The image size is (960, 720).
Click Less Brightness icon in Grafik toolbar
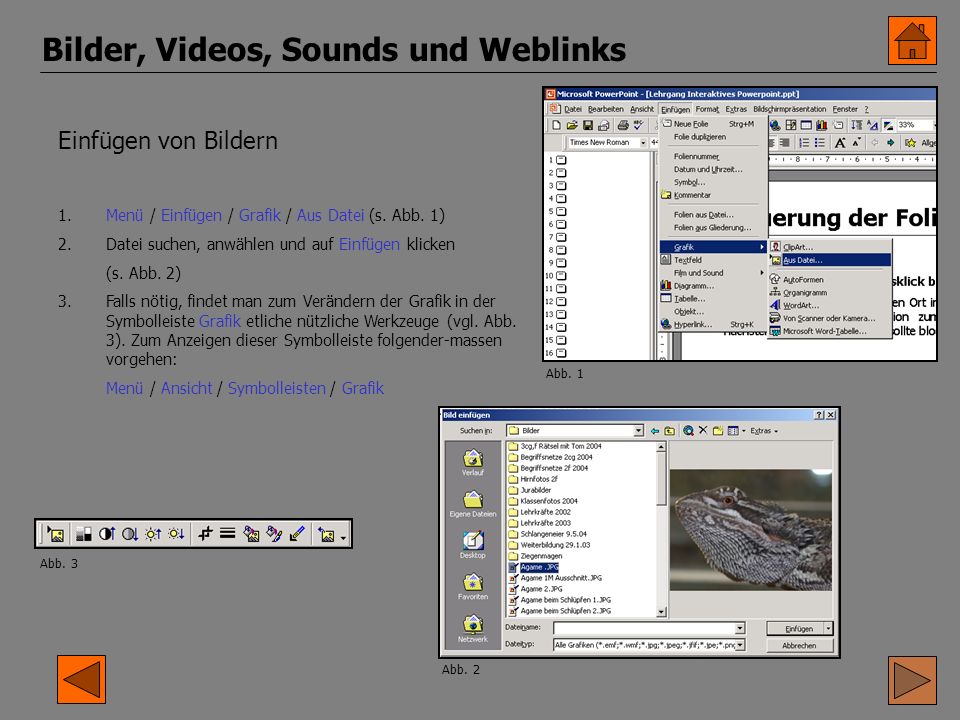(x=176, y=534)
